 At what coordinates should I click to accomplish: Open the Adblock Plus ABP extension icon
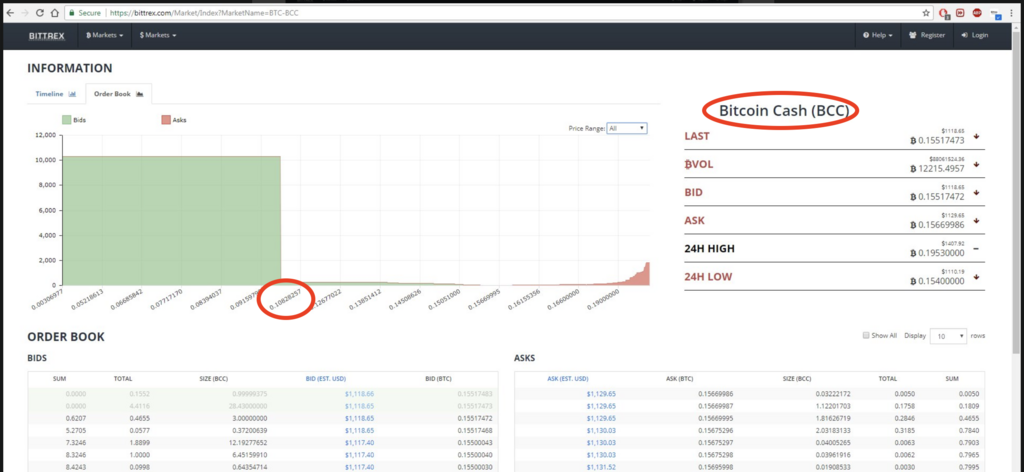tap(977, 12)
